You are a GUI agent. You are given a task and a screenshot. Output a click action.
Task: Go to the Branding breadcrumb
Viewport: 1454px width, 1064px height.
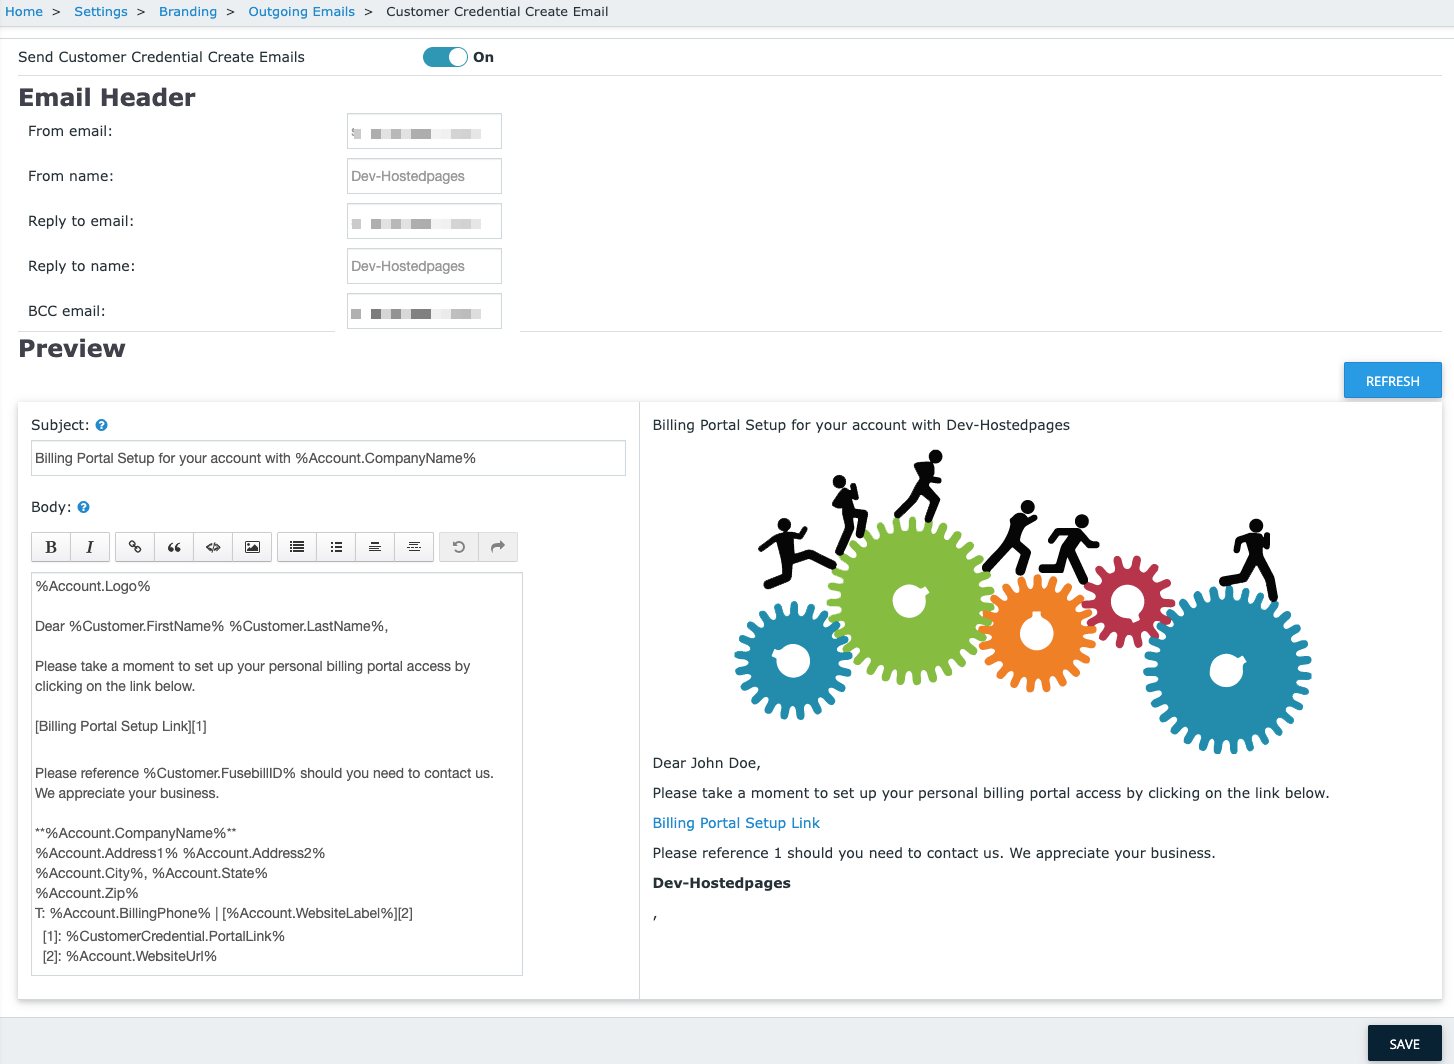tap(188, 12)
